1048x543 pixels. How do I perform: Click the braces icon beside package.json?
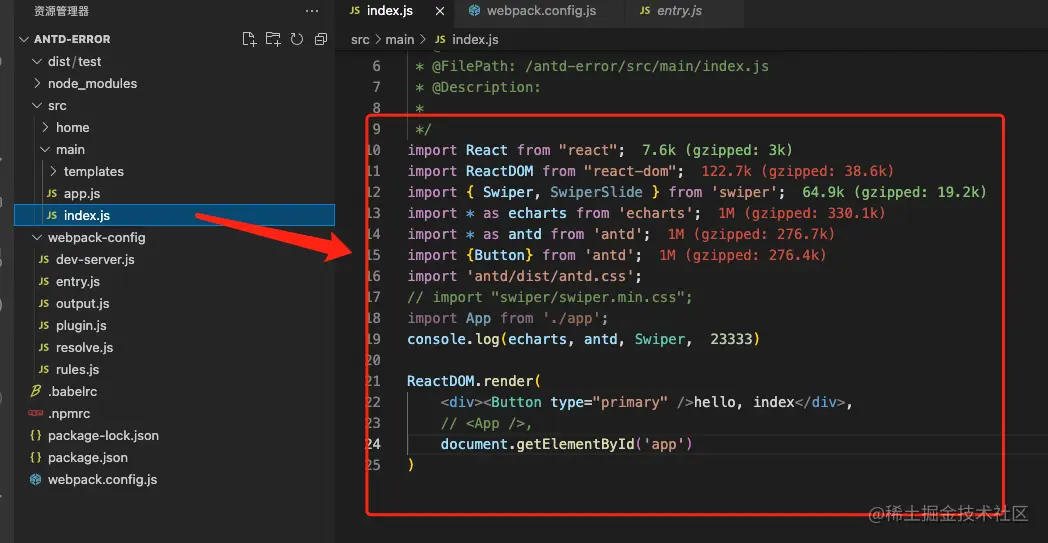tap(36, 457)
